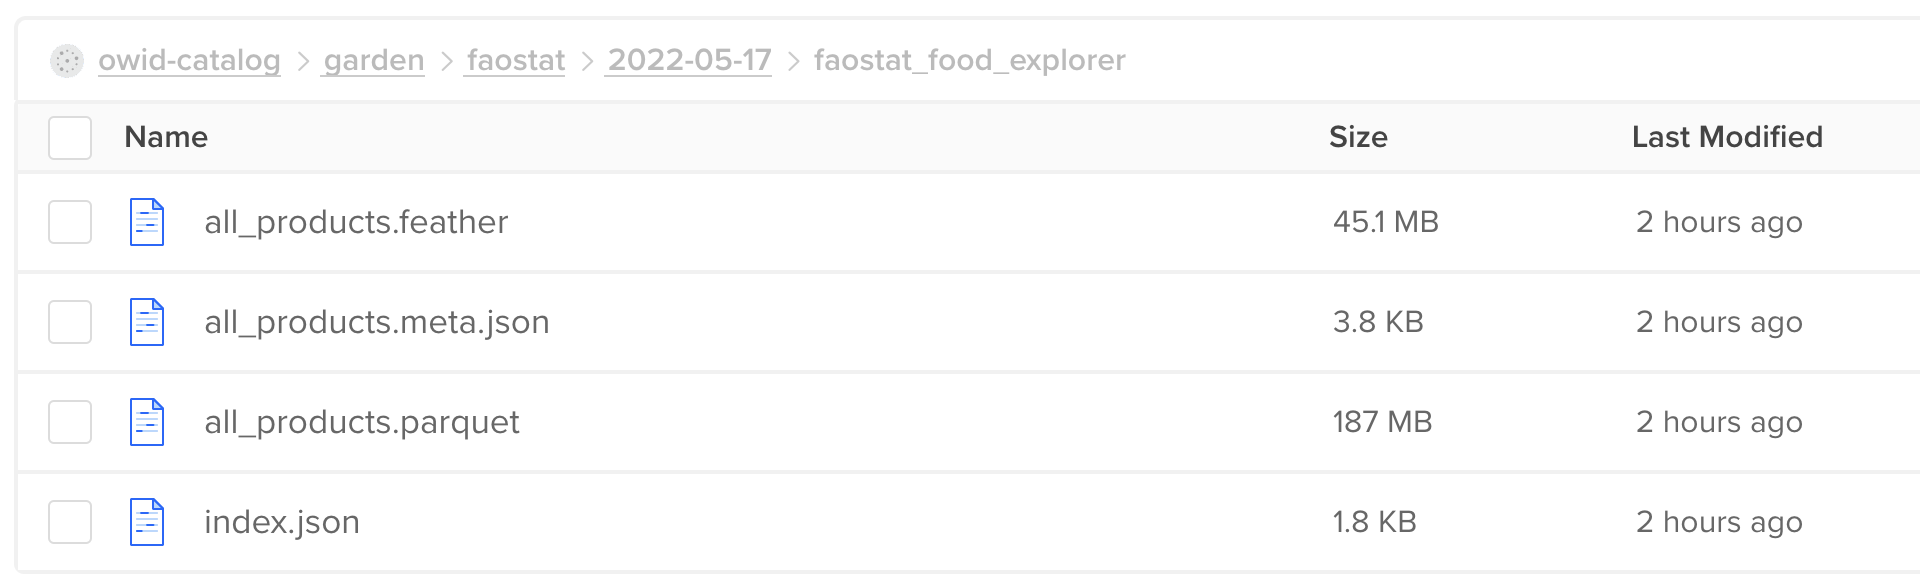Click the faostat_food_explorer breadcrumb label

(x=969, y=60)
